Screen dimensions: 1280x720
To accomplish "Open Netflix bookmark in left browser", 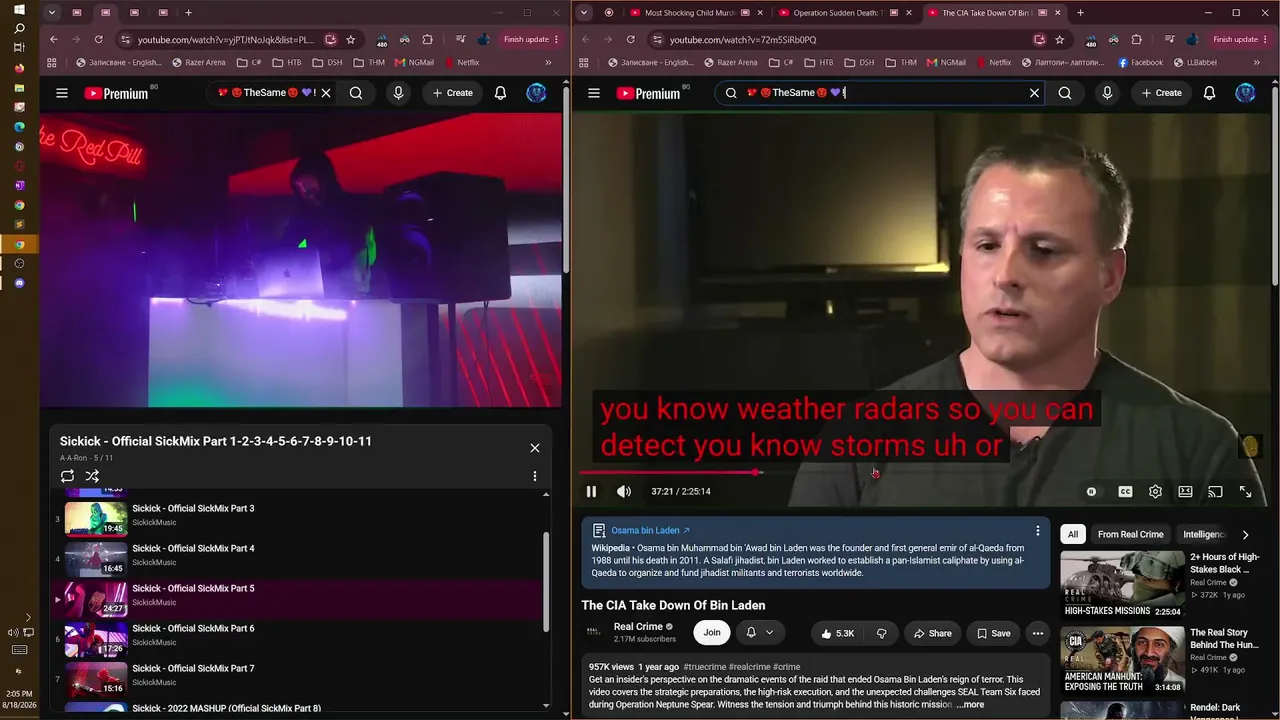I will tap(461, 62).
